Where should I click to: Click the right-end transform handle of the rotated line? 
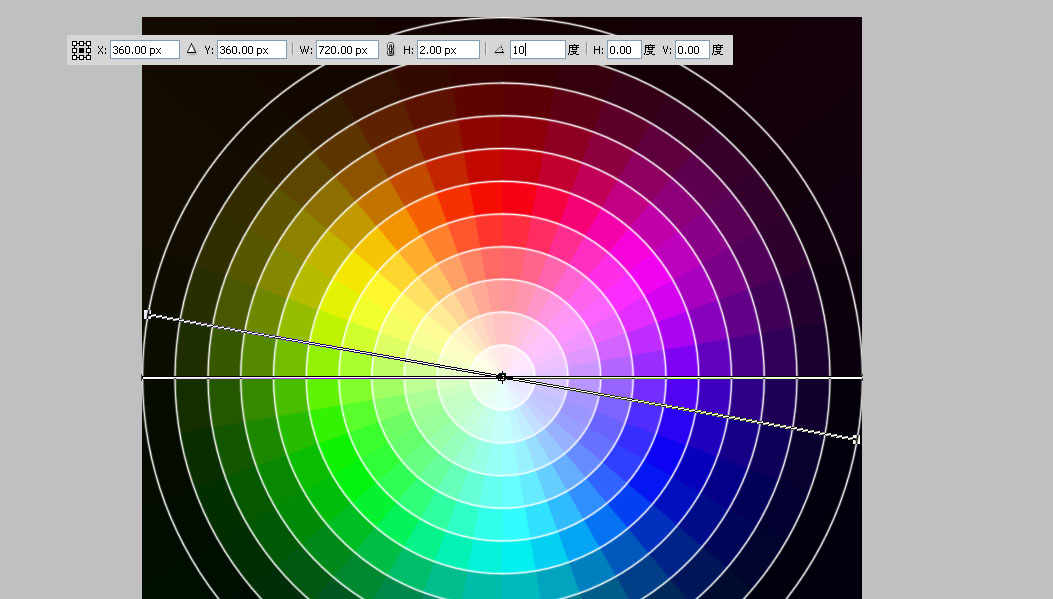tap(856, 439)
